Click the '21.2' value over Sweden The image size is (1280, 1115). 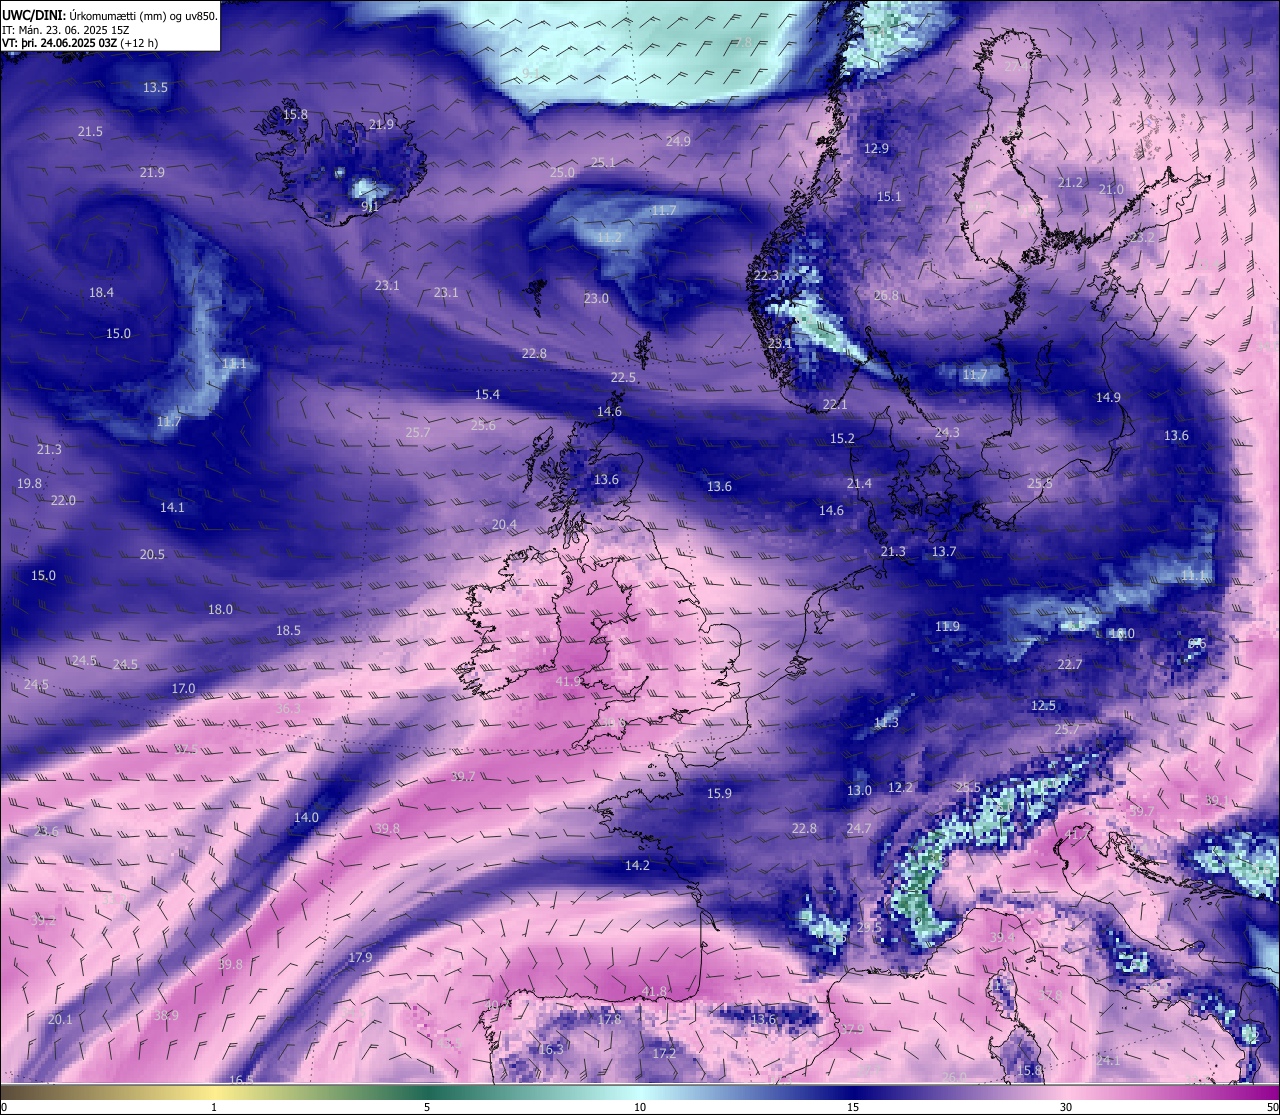(x=1070, y=183)
